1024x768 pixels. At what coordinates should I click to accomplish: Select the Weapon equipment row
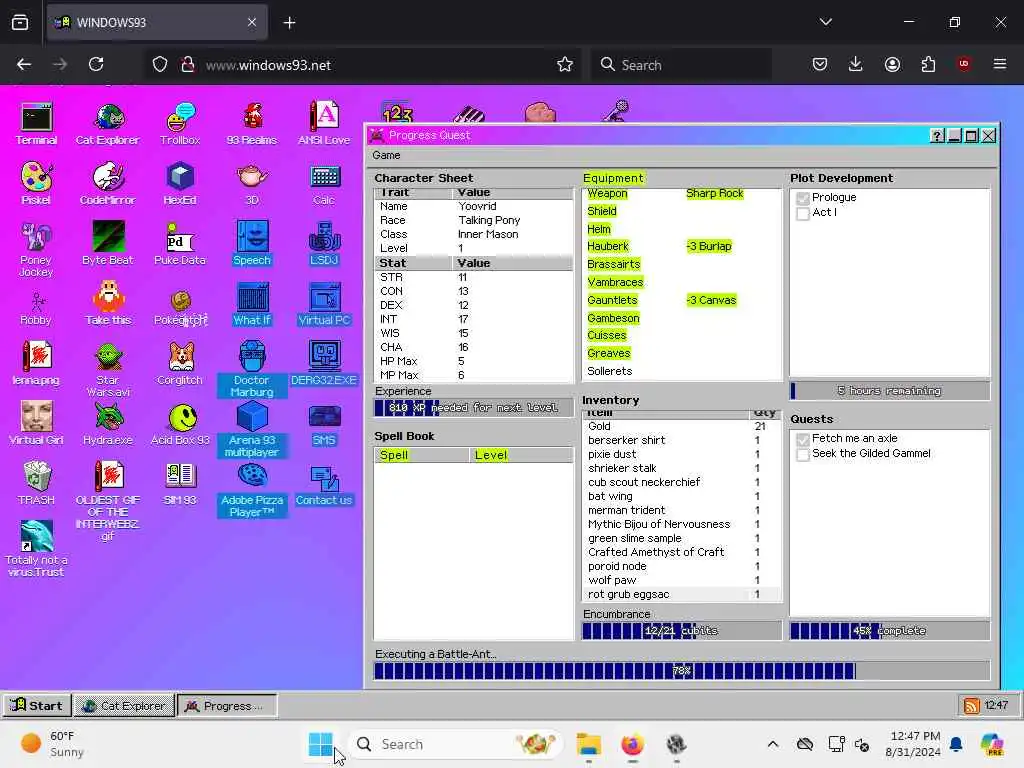tap(681, 193)
